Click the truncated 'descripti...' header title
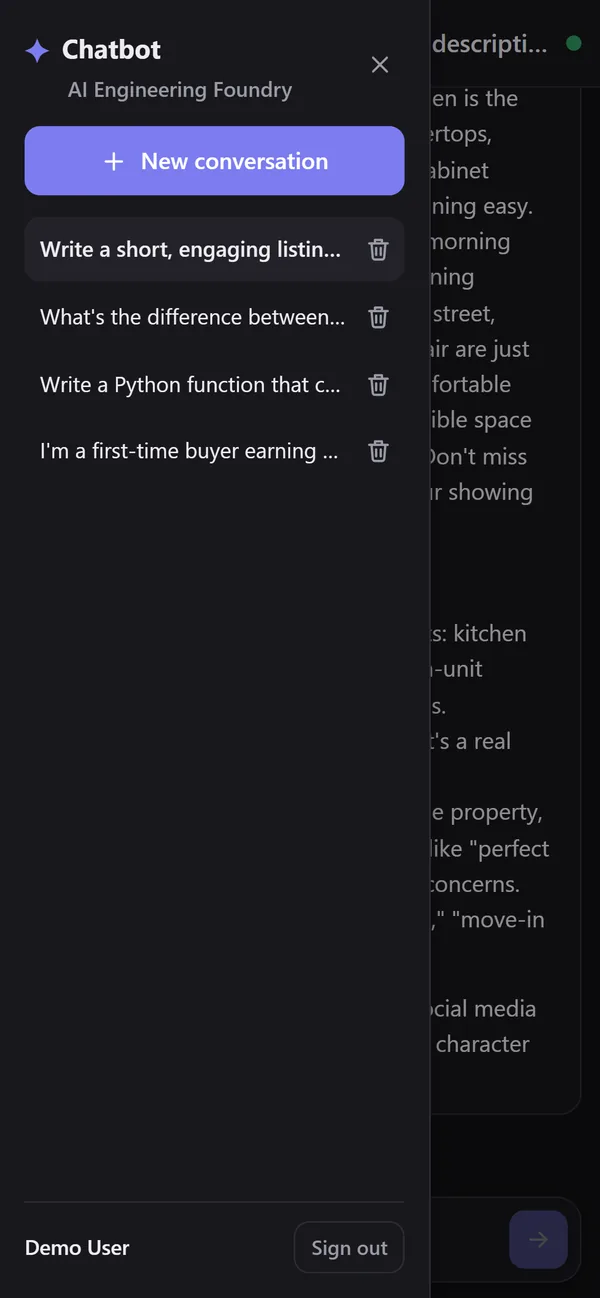600x1298 pixels. (x=490, y=44)
